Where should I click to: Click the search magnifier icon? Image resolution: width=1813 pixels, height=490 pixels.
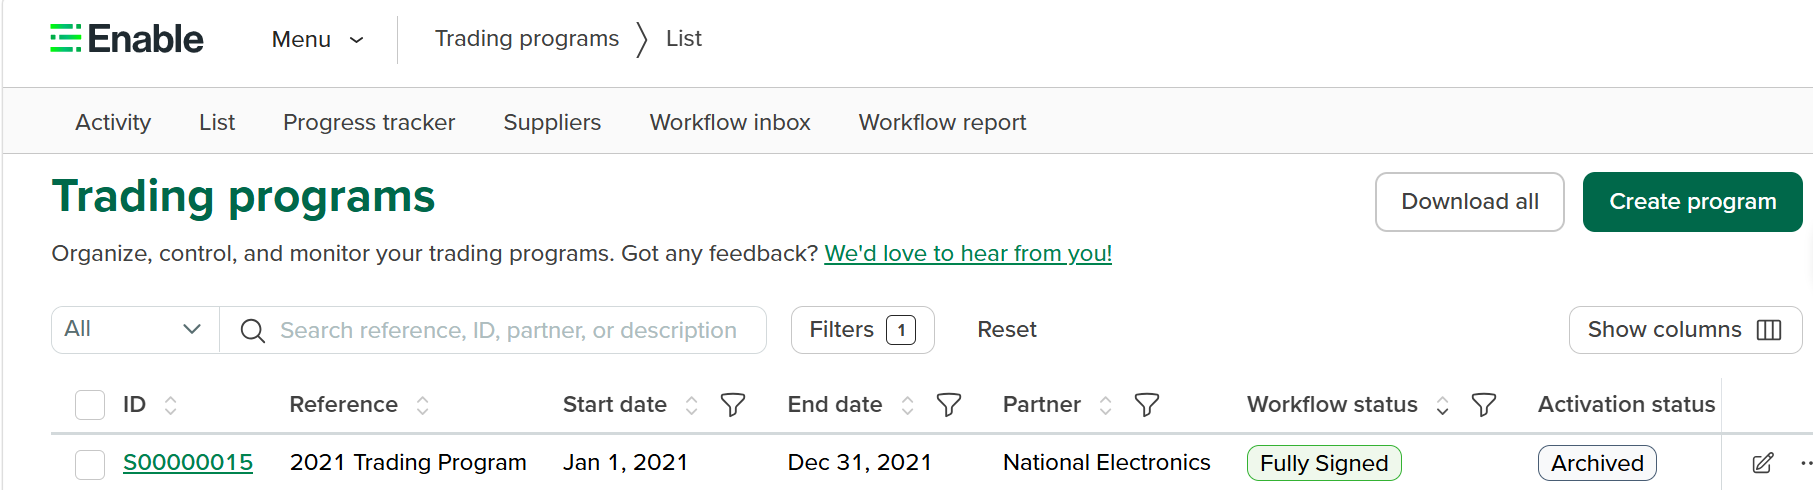(253, 331)
